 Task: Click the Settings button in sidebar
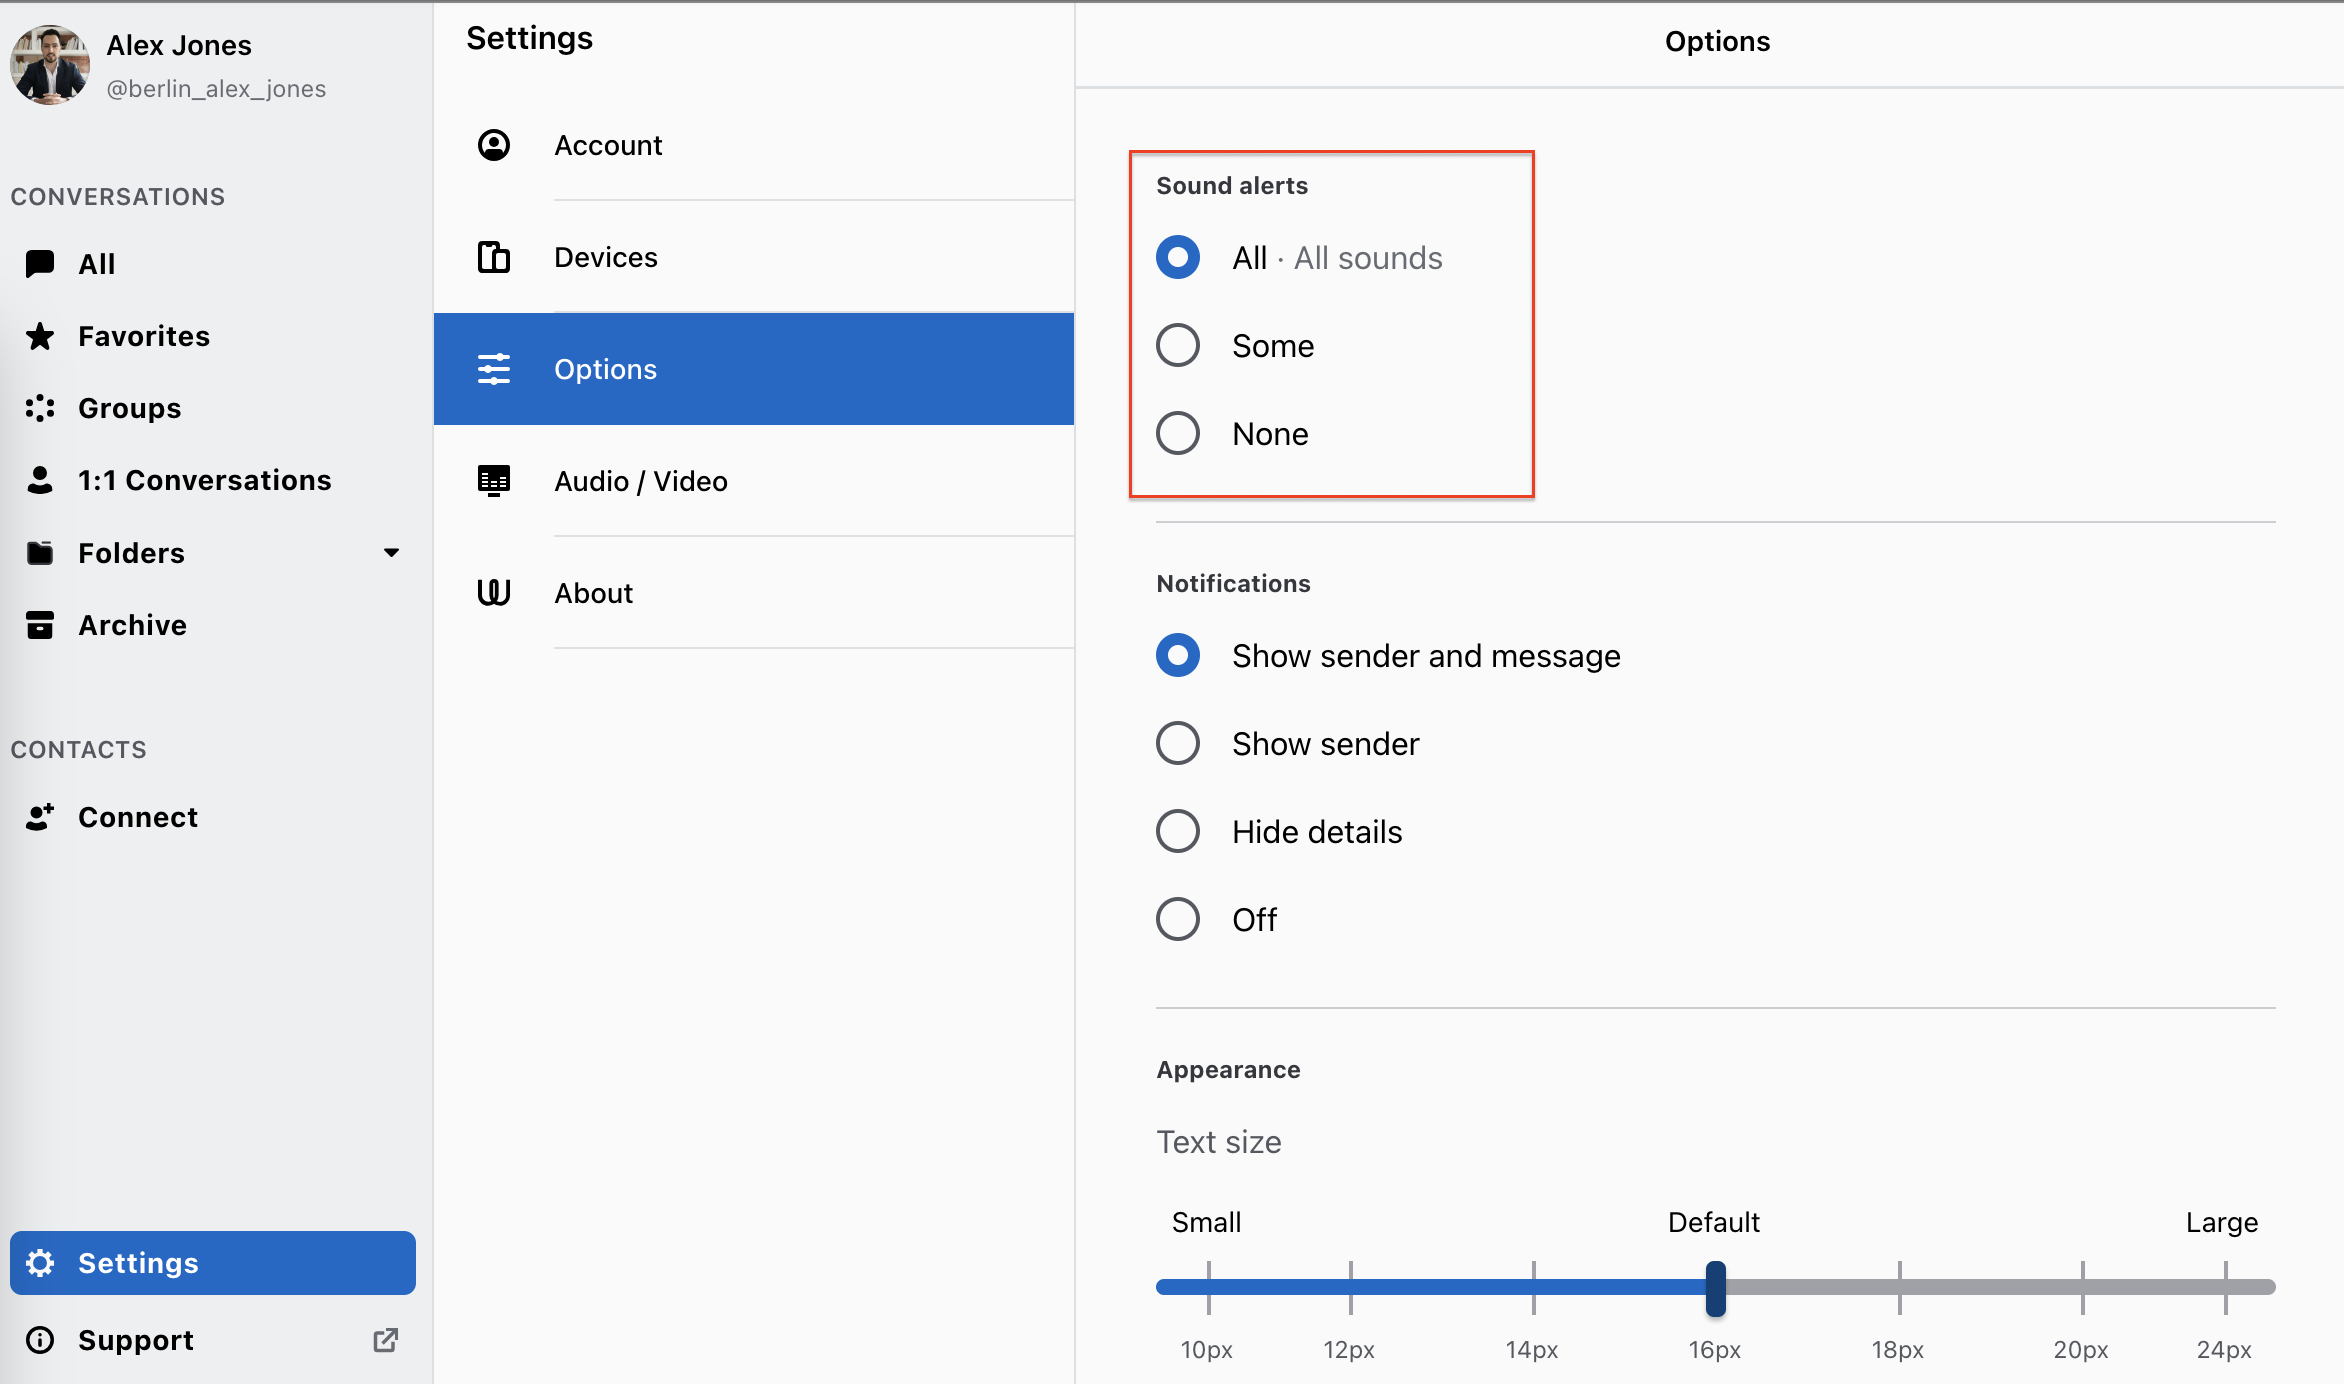pos(212,1263)
